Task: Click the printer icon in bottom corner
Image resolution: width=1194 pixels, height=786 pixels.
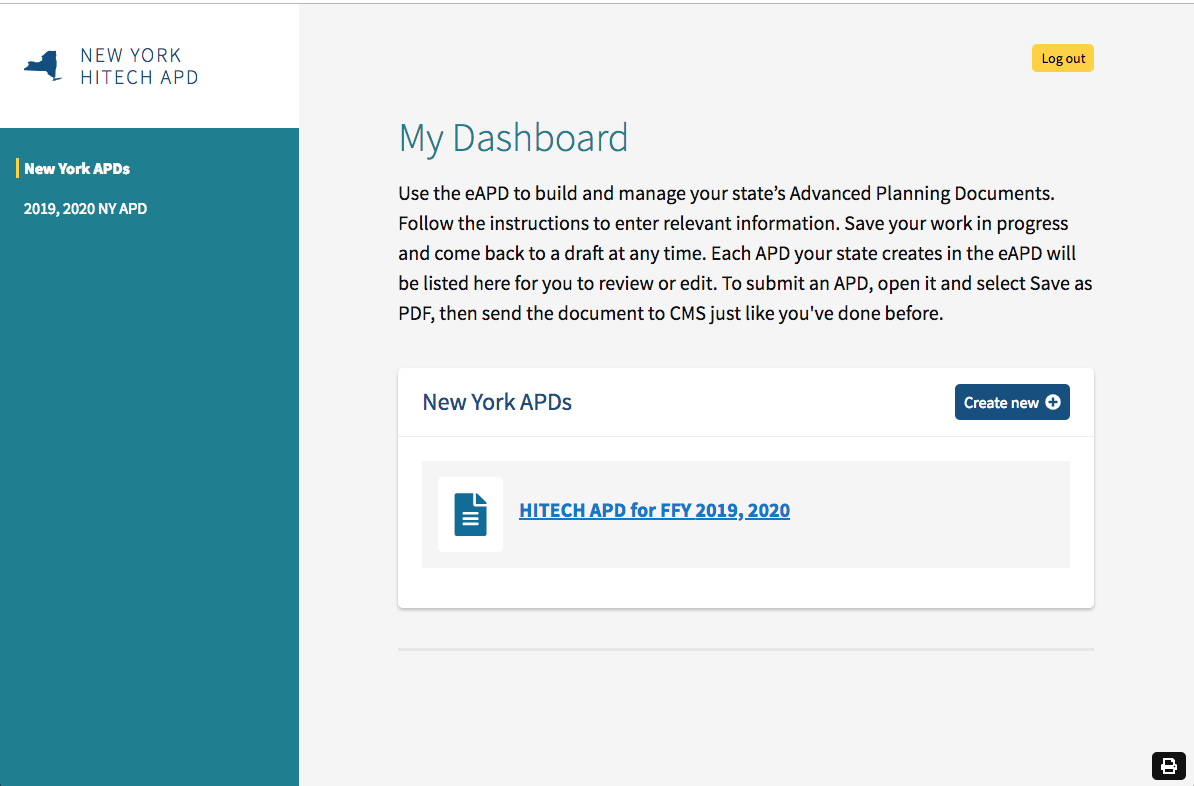Action: pos(1168,765)
